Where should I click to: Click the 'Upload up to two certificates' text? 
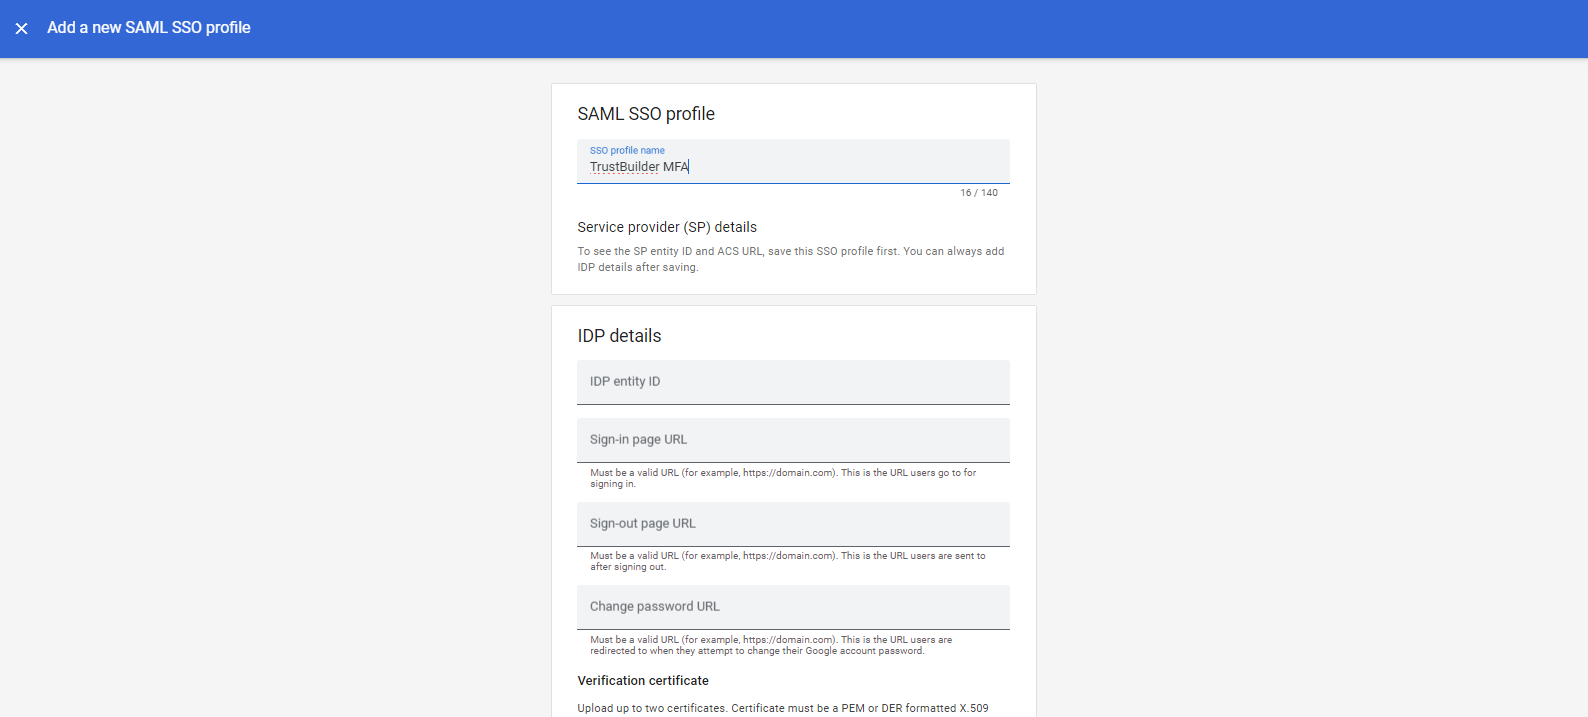click(x=782, y=708)
